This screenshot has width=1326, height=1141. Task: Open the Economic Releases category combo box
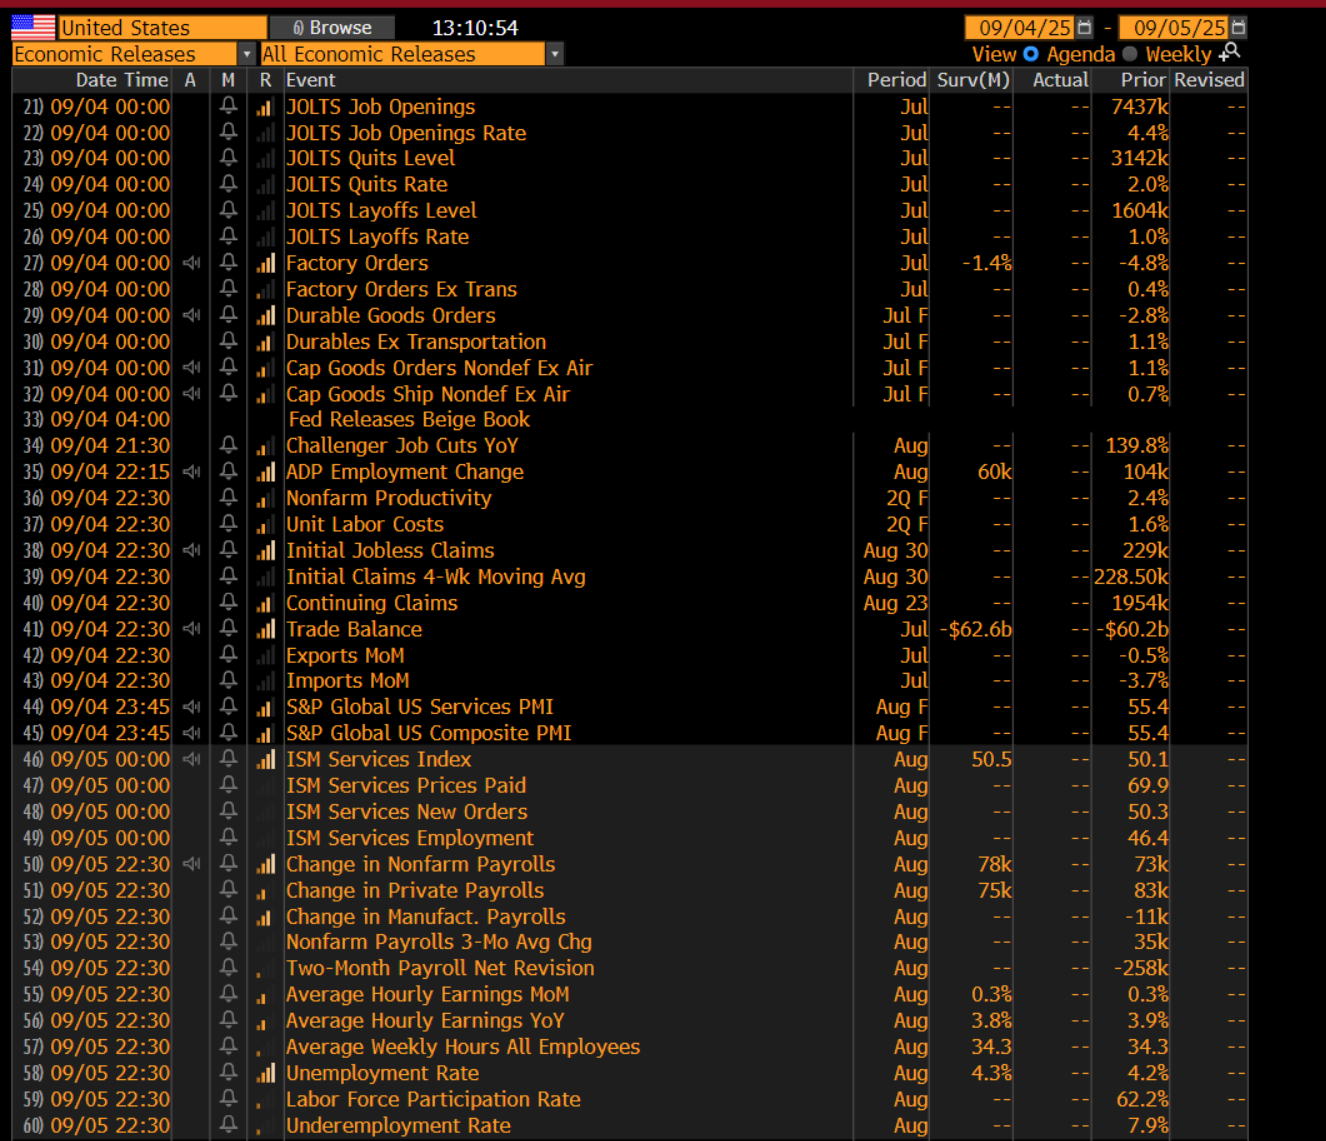[x=134, y=54]
